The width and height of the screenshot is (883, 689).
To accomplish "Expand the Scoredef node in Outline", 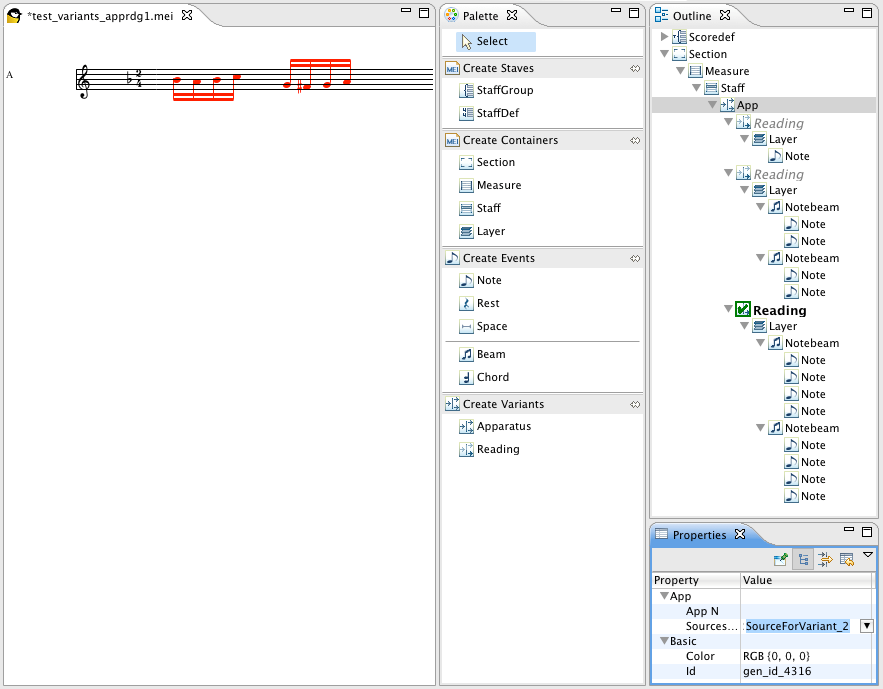I will 665,37.
